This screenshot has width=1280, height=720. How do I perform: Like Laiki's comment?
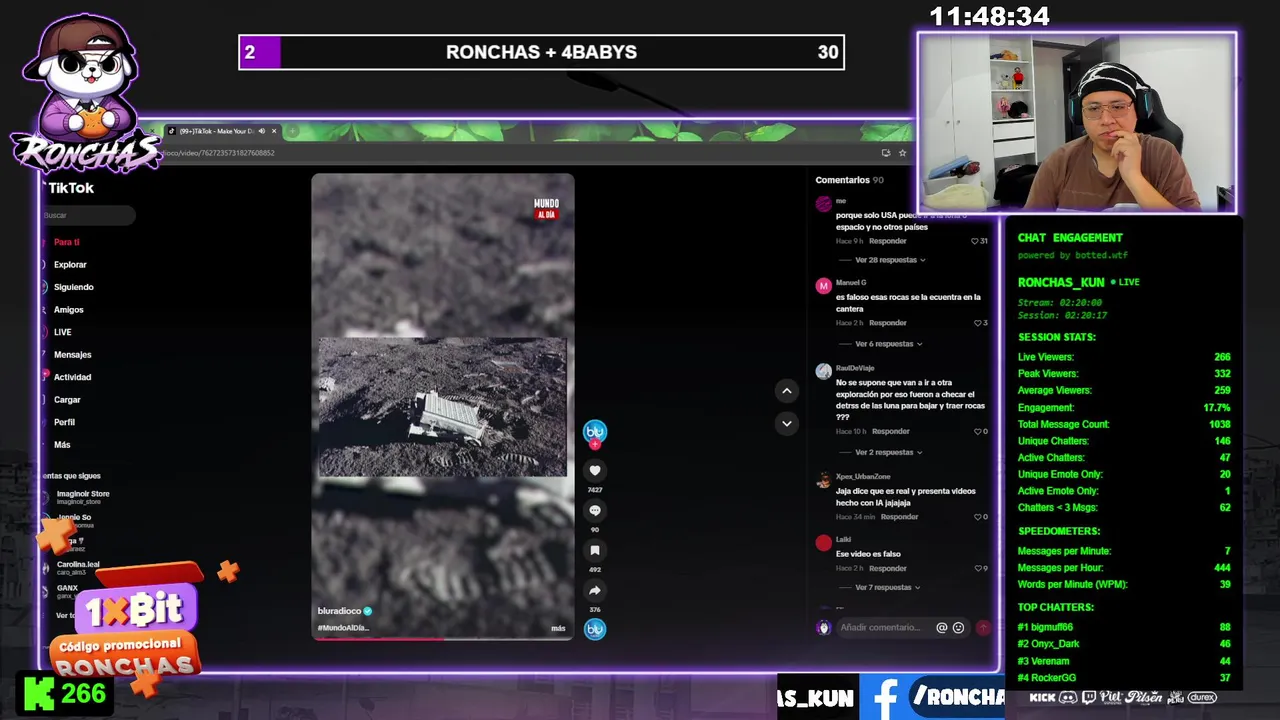(x=978, y=568)
